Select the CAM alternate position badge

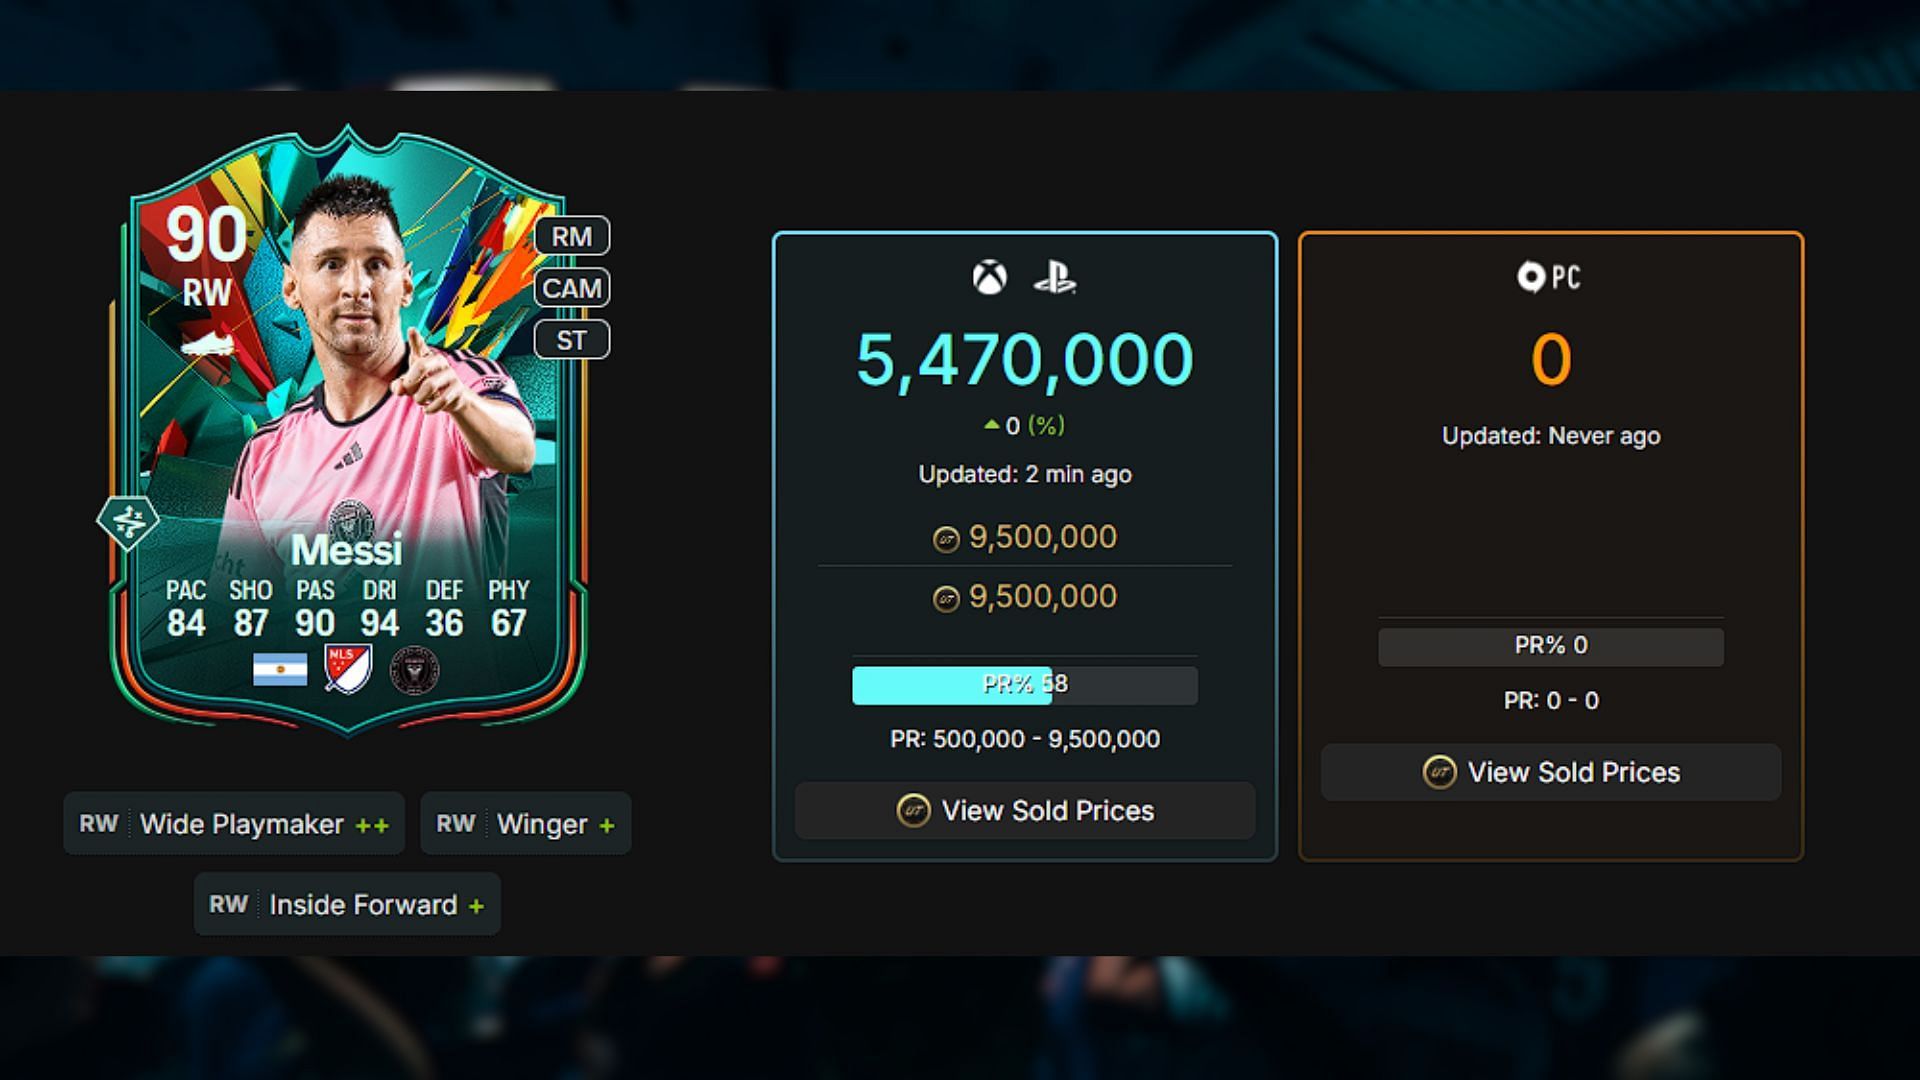(572, 288)
